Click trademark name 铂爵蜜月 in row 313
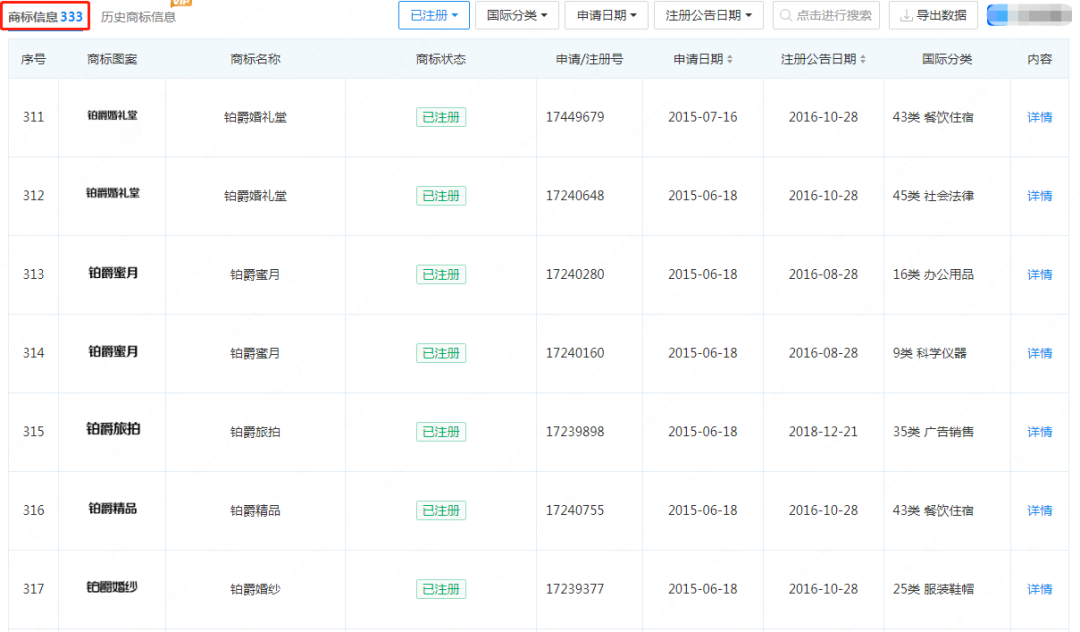The width and height of the screenshot is (1080, 632). (x=256, y=274)
